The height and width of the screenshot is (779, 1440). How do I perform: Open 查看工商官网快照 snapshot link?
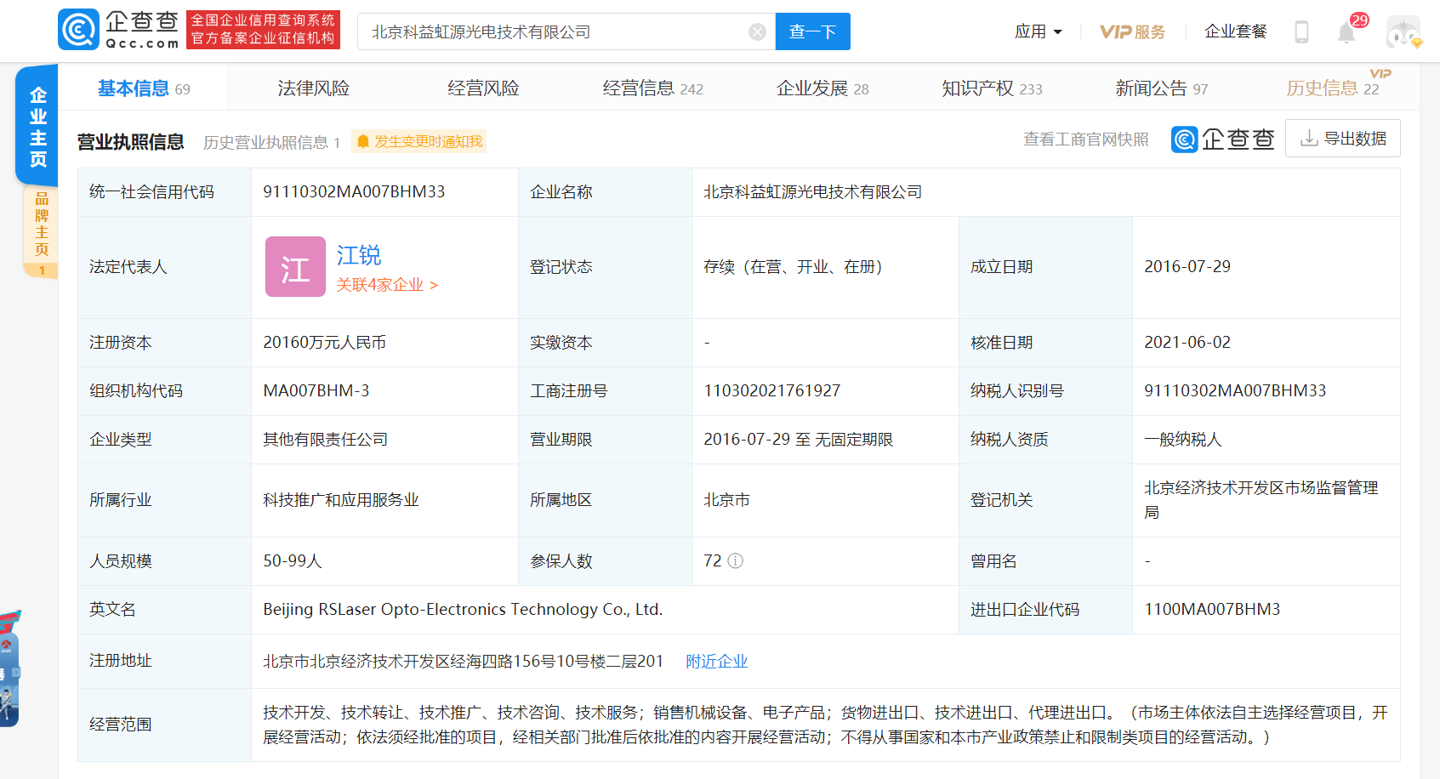pos(1085,140)
